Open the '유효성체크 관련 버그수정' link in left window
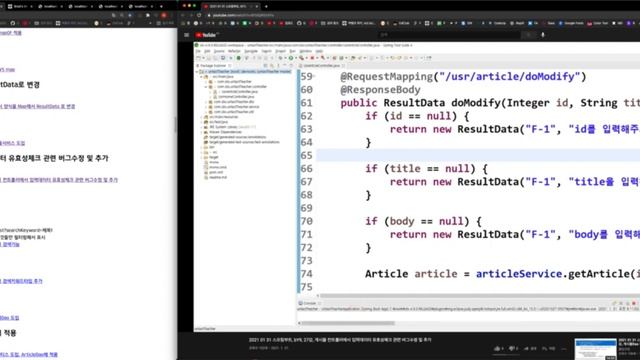Image resolution: width=640 pixels, height=360 pixels. point(59,180)
